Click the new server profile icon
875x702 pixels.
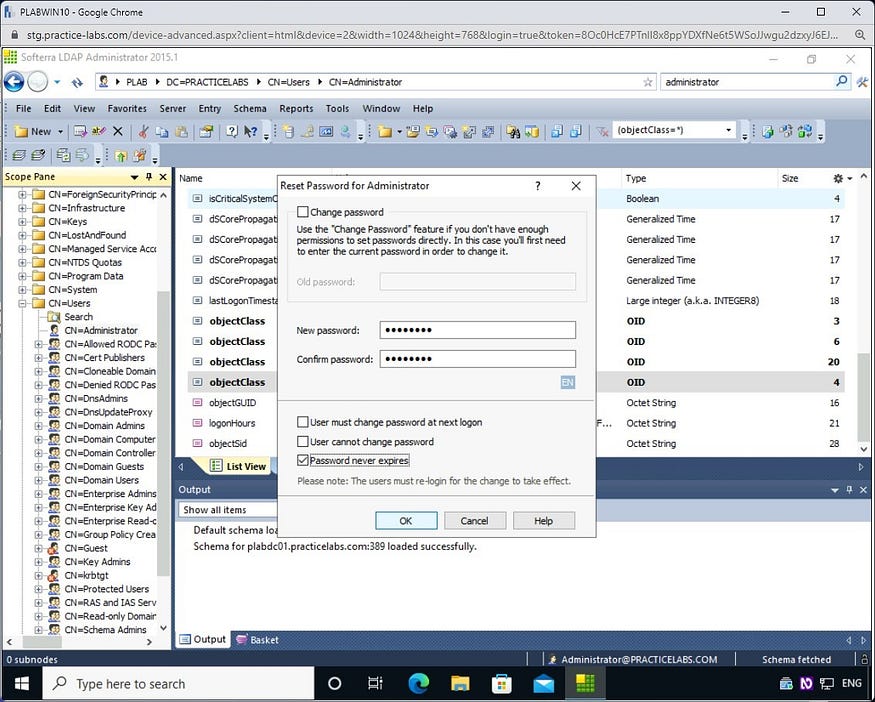coord(289,131)
